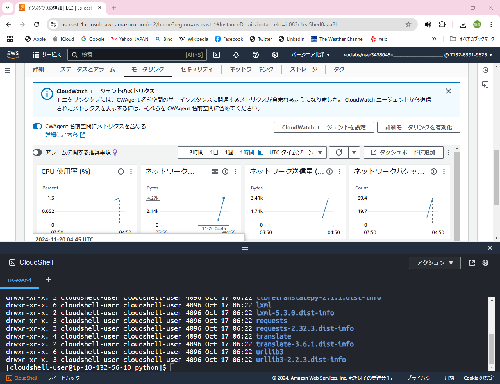
Task: Click the urllib3-2.2.3.dist-info terminal entry
Action: tap(301, 360)
